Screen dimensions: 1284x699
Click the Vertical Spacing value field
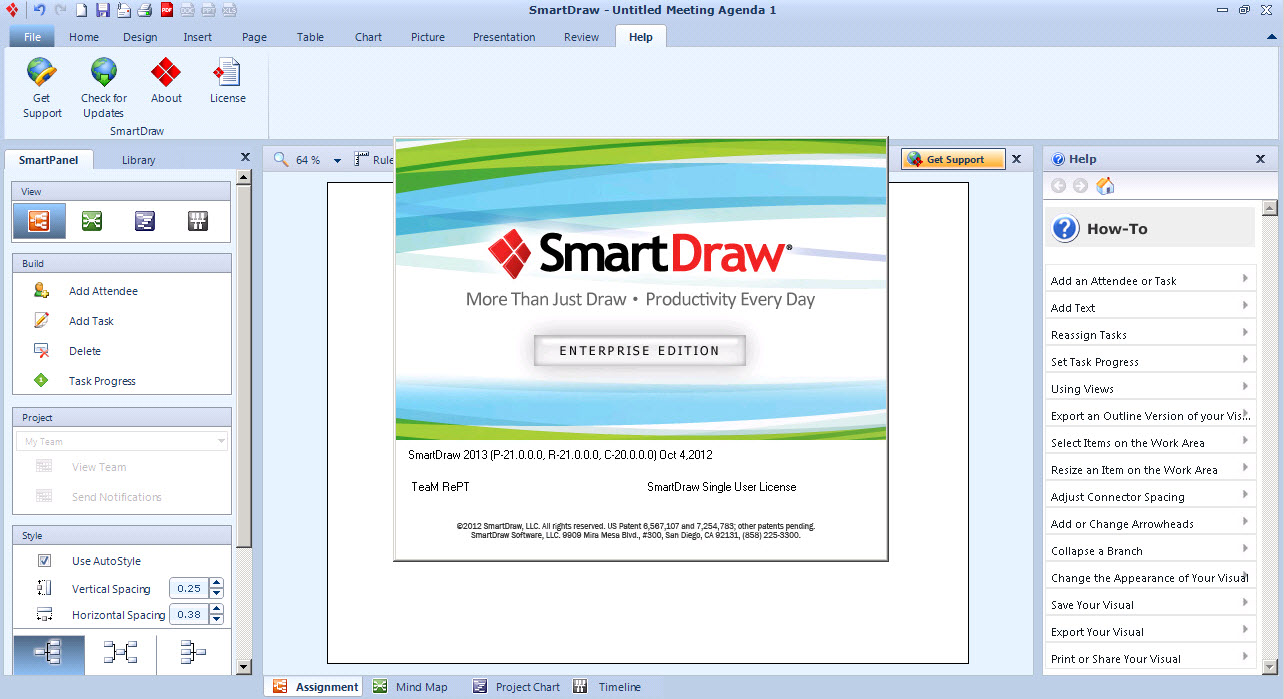pos(189,589)
